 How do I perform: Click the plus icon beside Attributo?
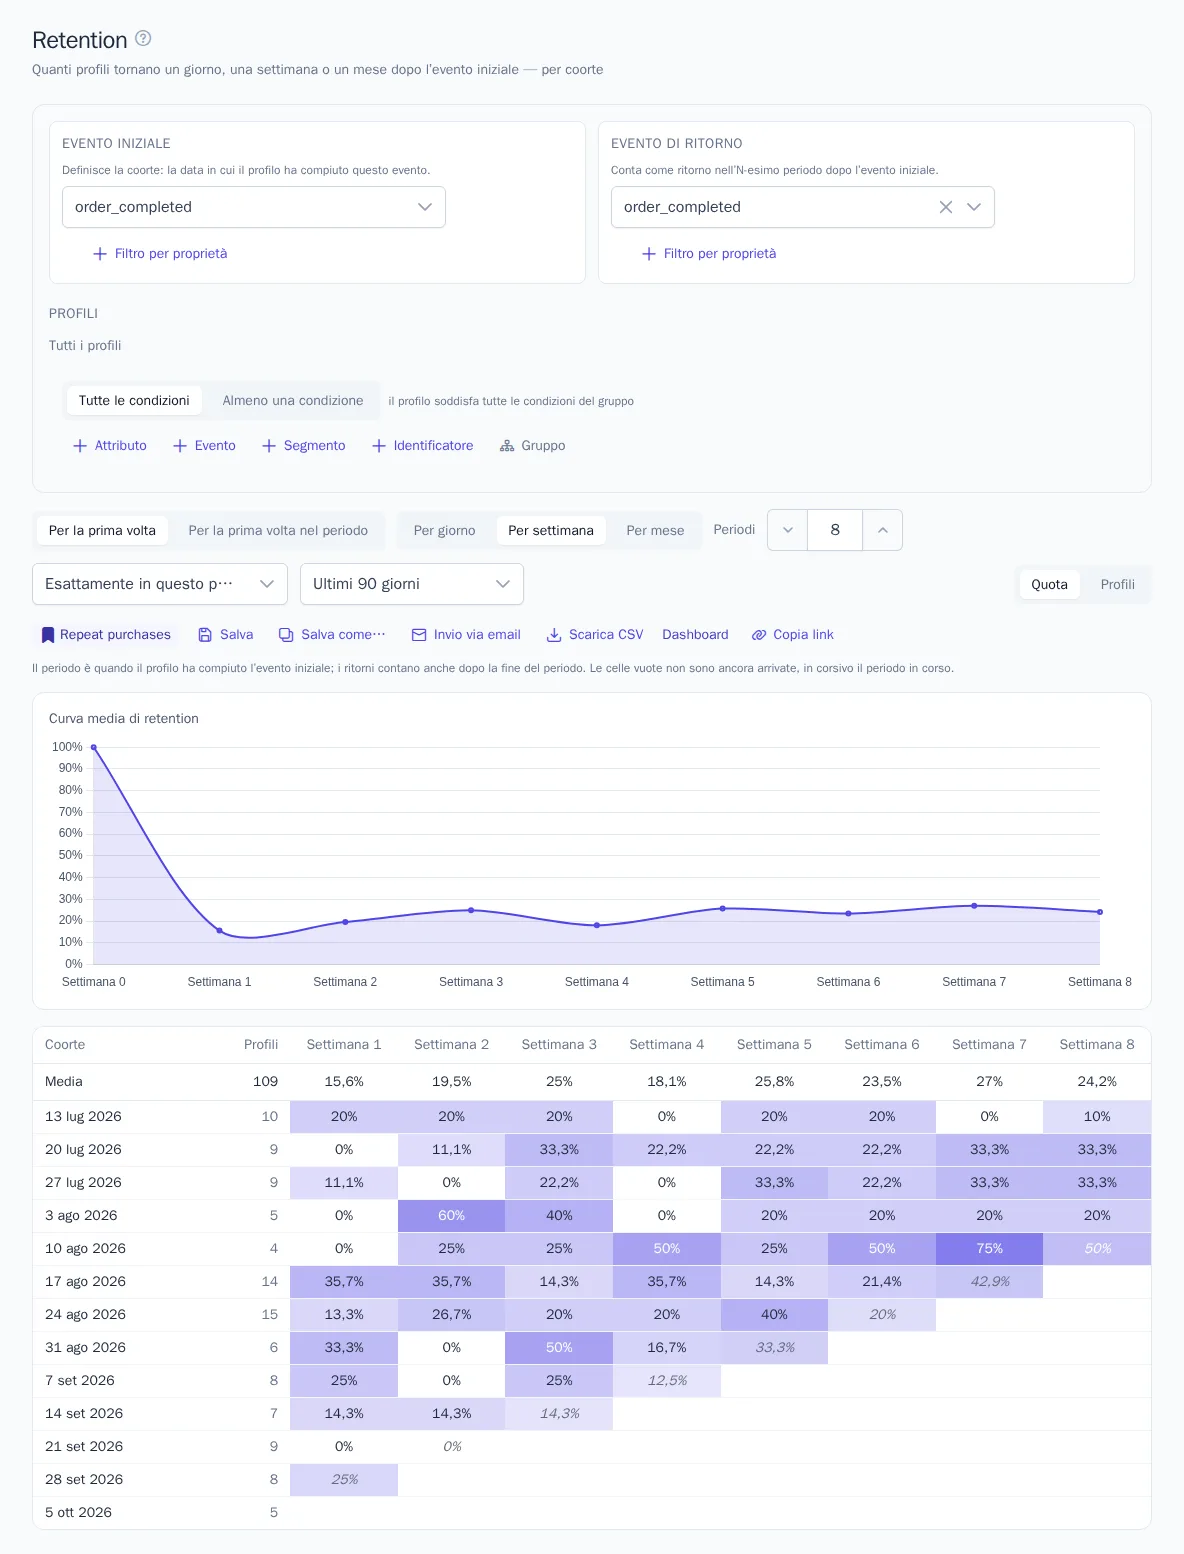[80, 446]
